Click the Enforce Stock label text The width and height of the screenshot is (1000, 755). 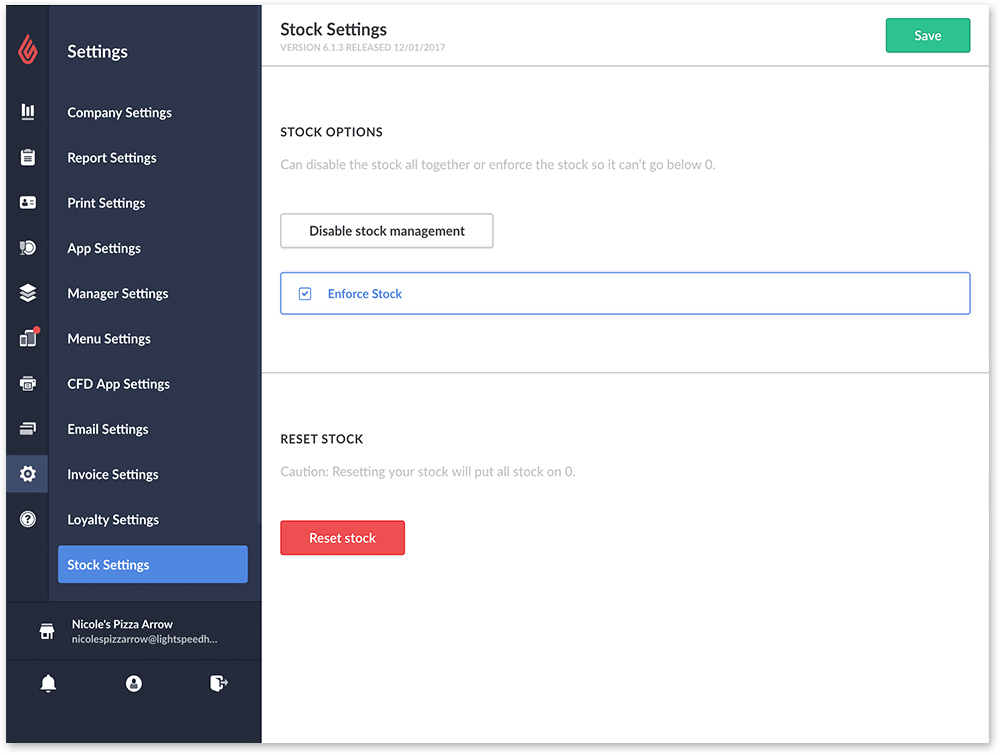(365, 293)
